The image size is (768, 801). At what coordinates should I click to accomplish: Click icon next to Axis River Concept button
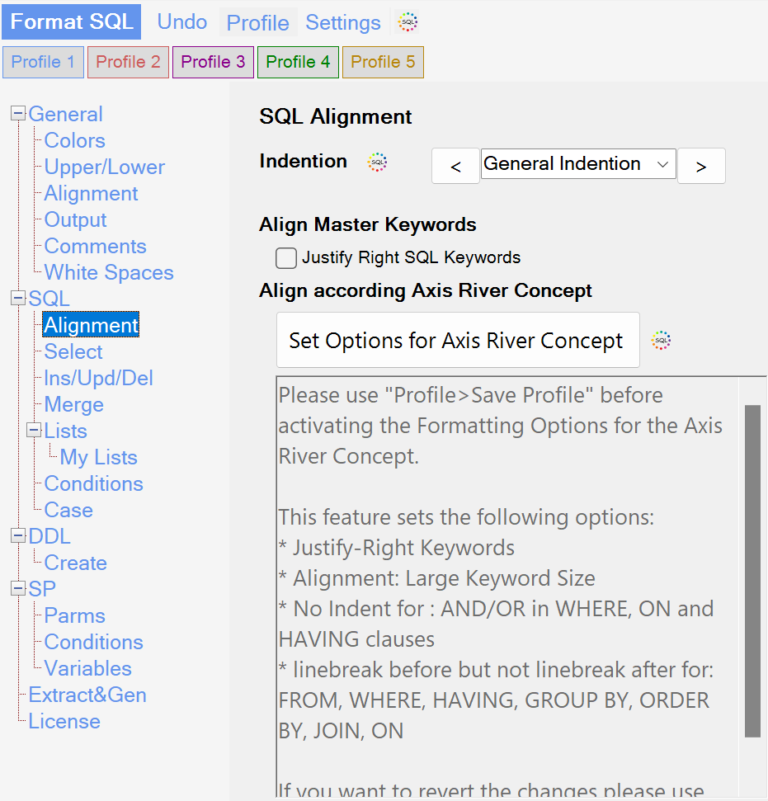661,340
